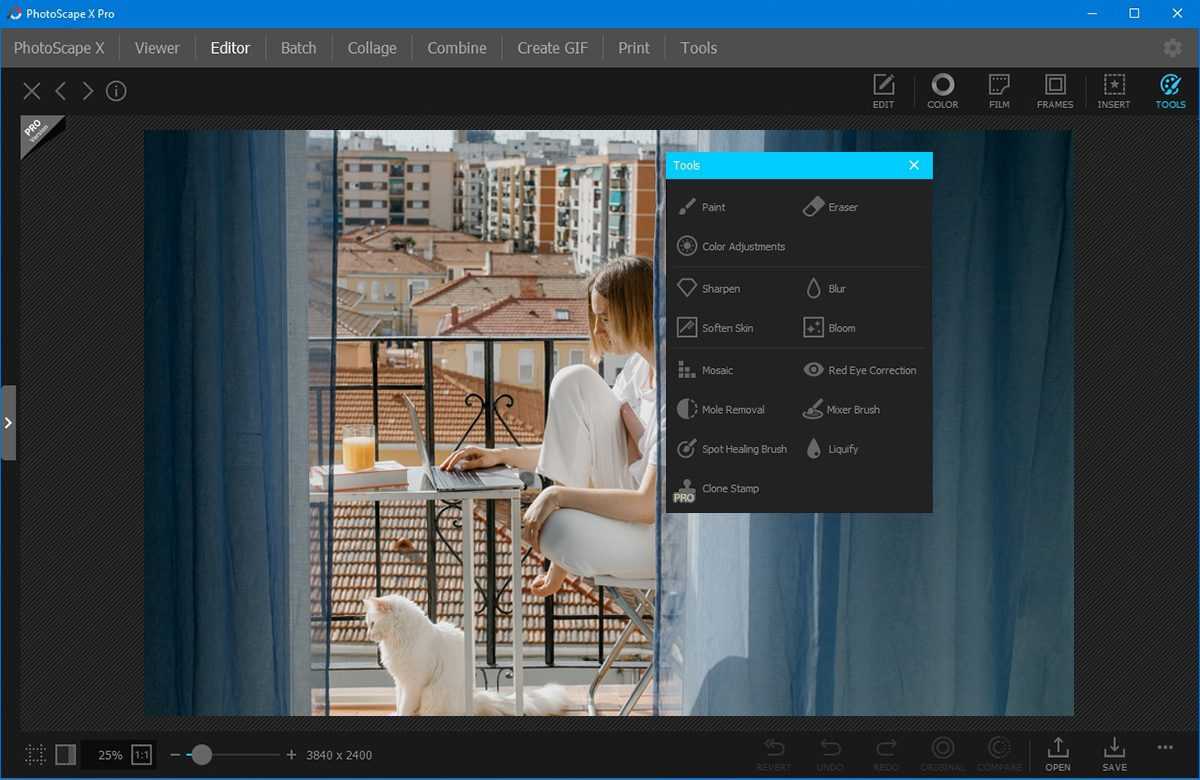1200x780 pixels.
Task: Open the more options ellipsis menu
Action: (1165, 747)
